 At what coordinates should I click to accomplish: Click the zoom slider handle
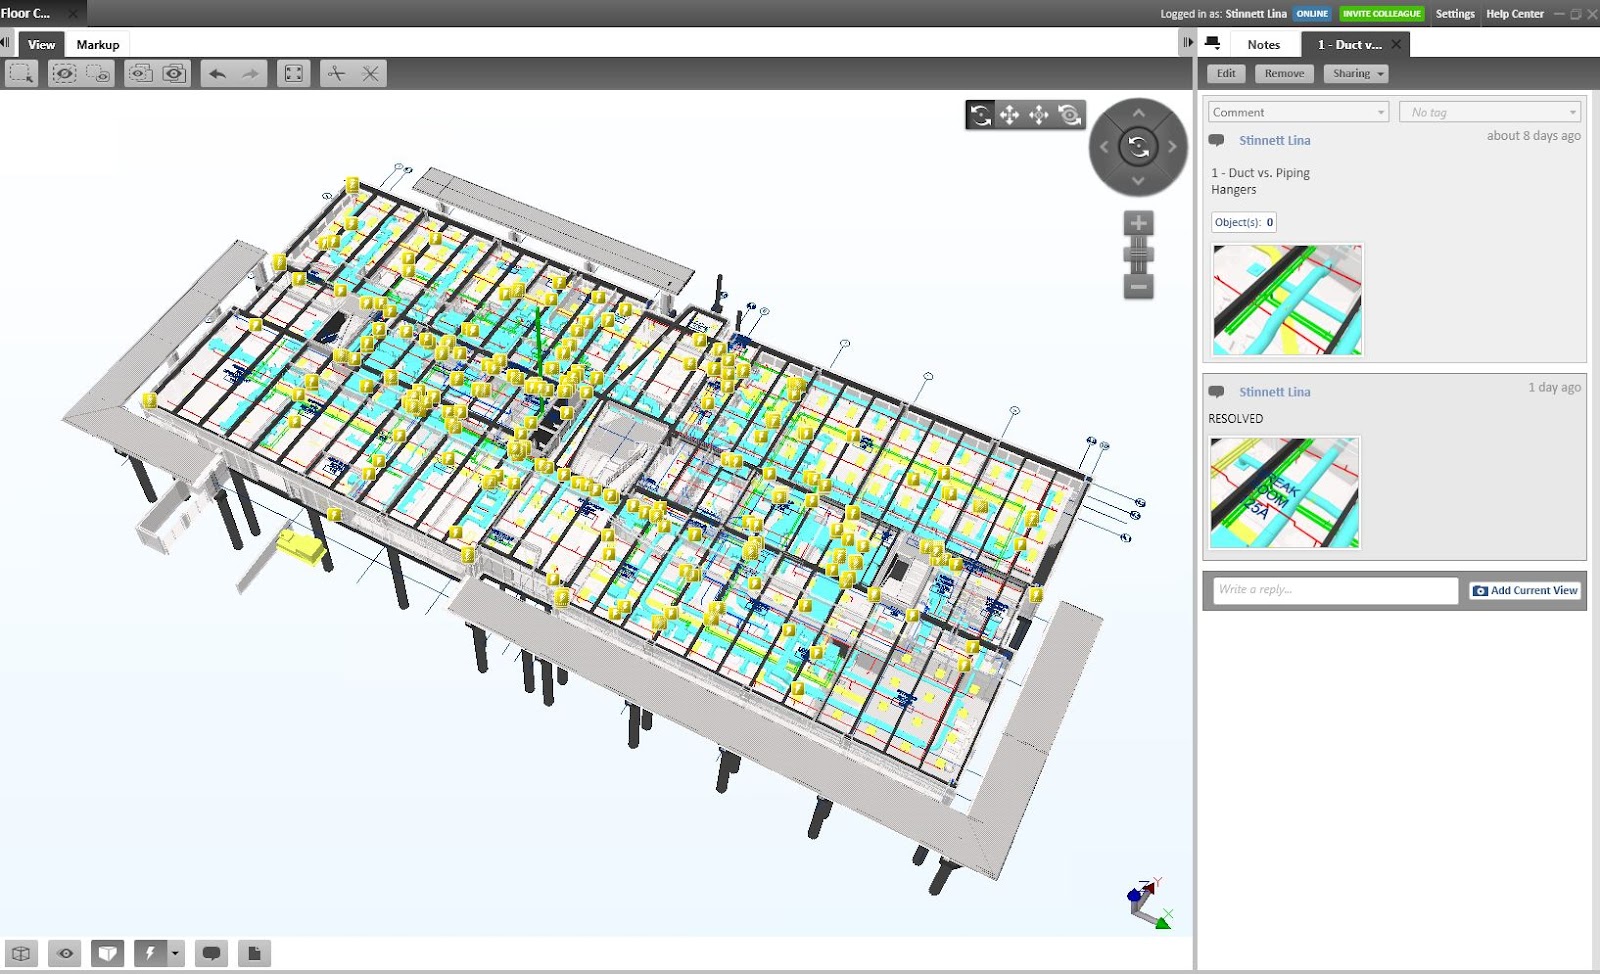tap(1138, 254)
